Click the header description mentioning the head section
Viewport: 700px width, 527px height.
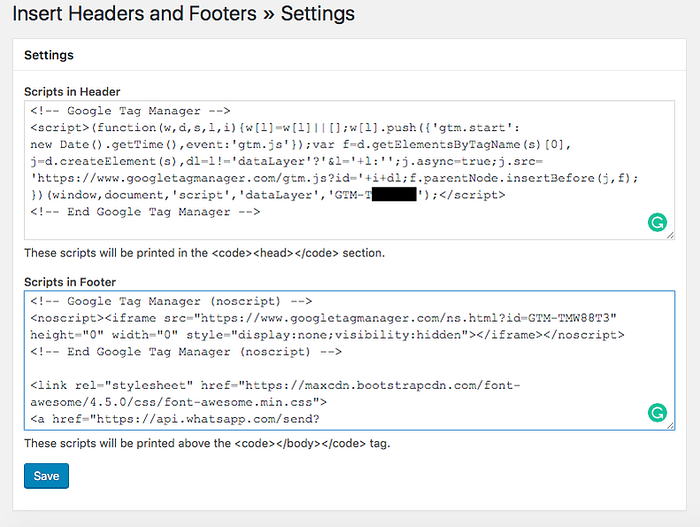(204, 253)
